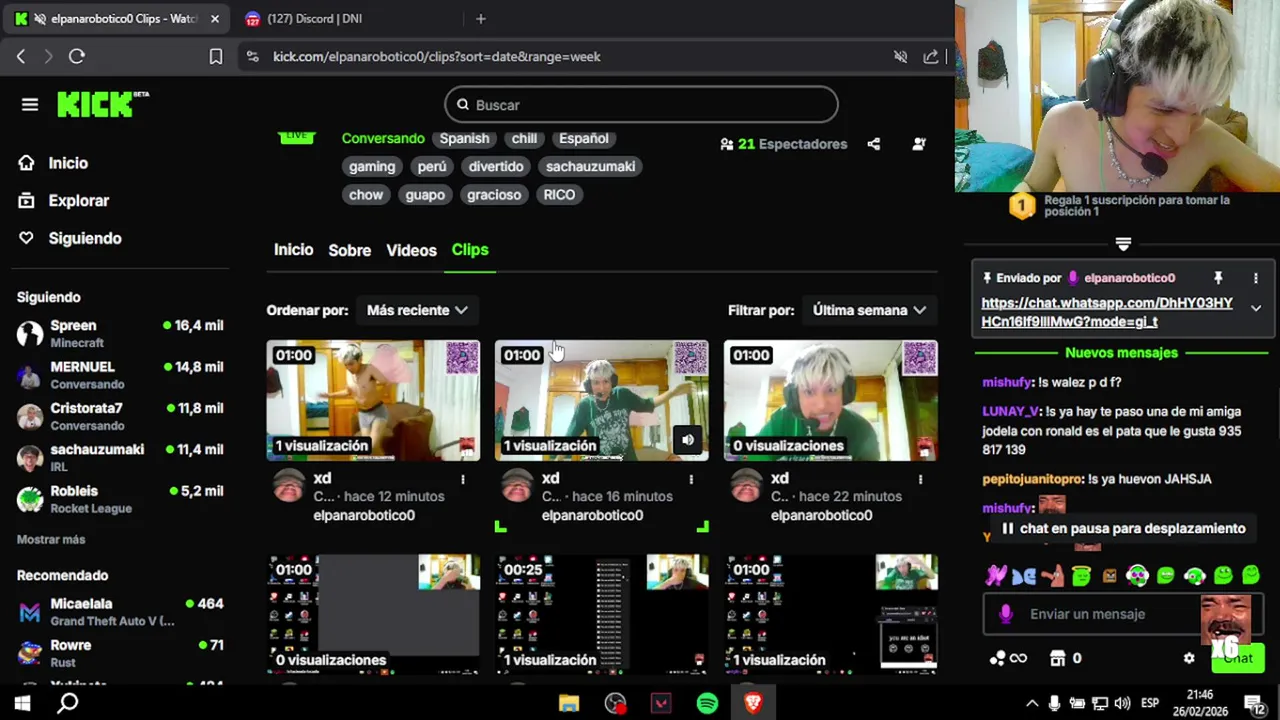Switch to the Inicio channel tab
The image size is (1280, 720).
coord(293,250)
